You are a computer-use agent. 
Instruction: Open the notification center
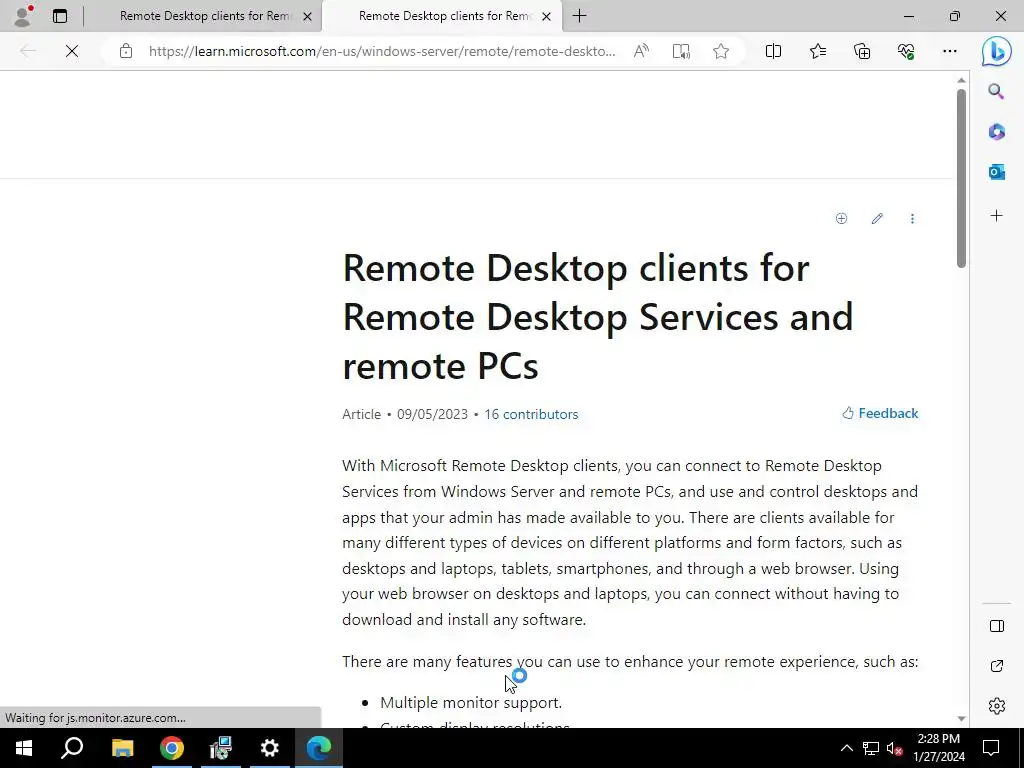991,748
